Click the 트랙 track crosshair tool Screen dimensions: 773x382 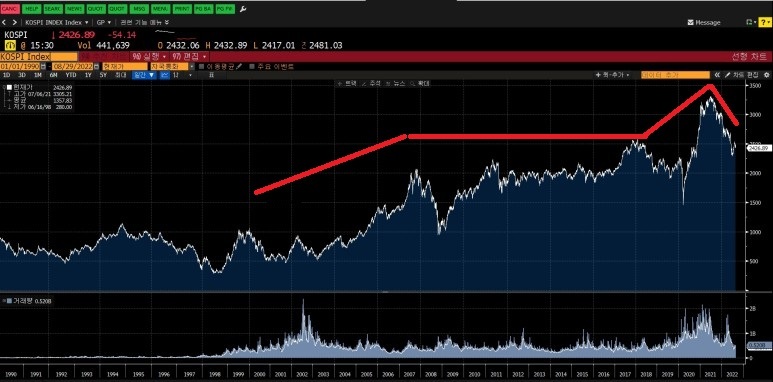[347, 83]
